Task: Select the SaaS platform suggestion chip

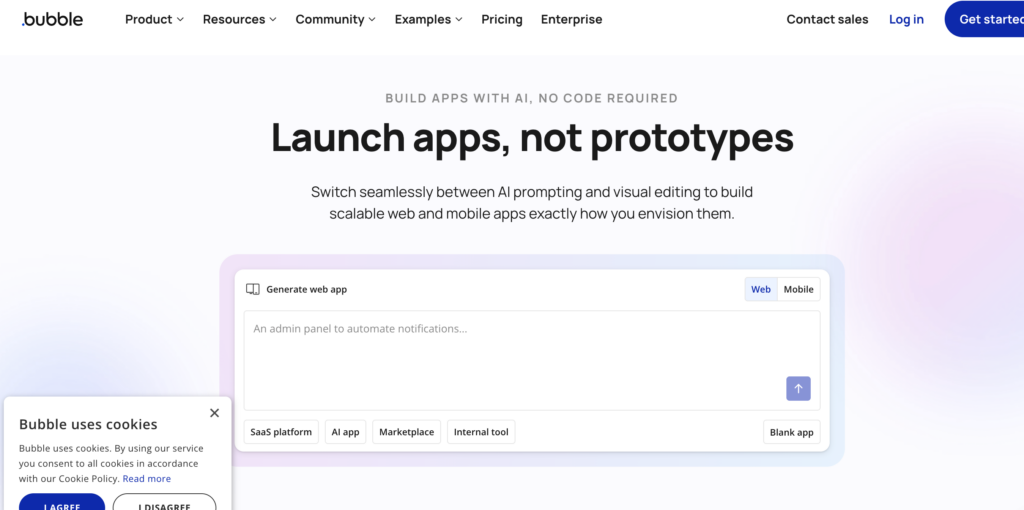Action: pyautogui.click(x=281, y=432)
